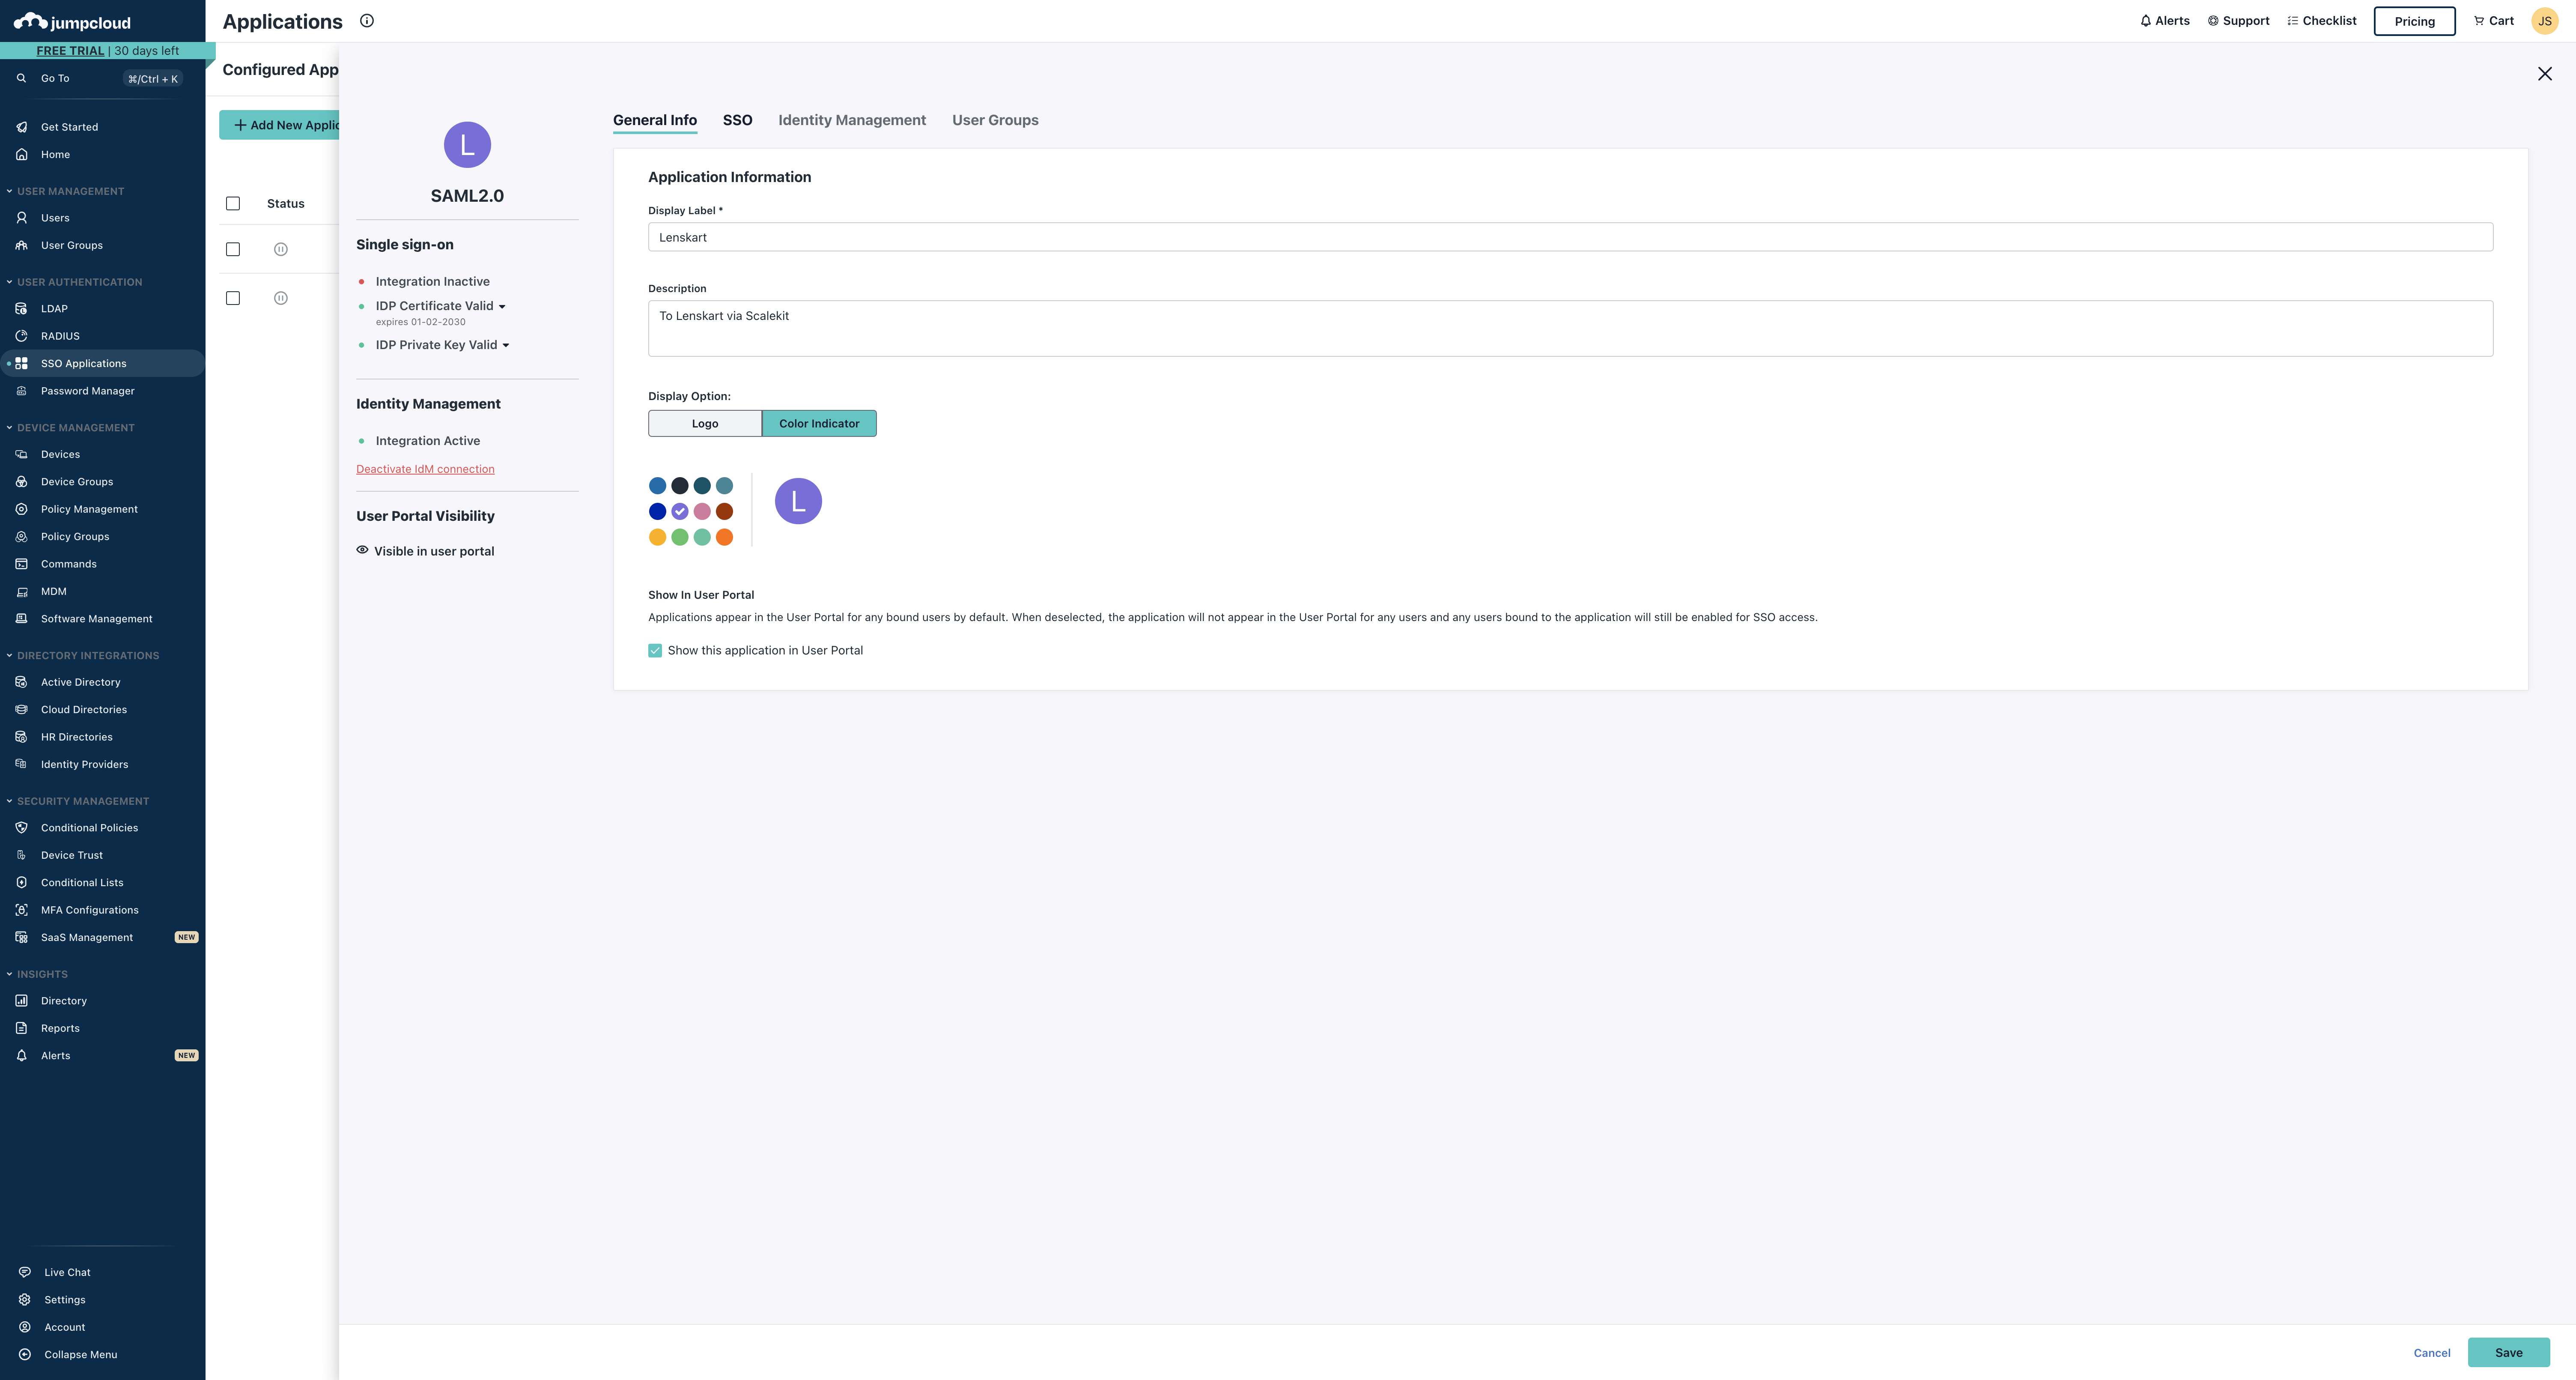The height and width of the screenshot is (1380, 2576).
Task: Open the User Groups tab
Action: tap(995, 120)
